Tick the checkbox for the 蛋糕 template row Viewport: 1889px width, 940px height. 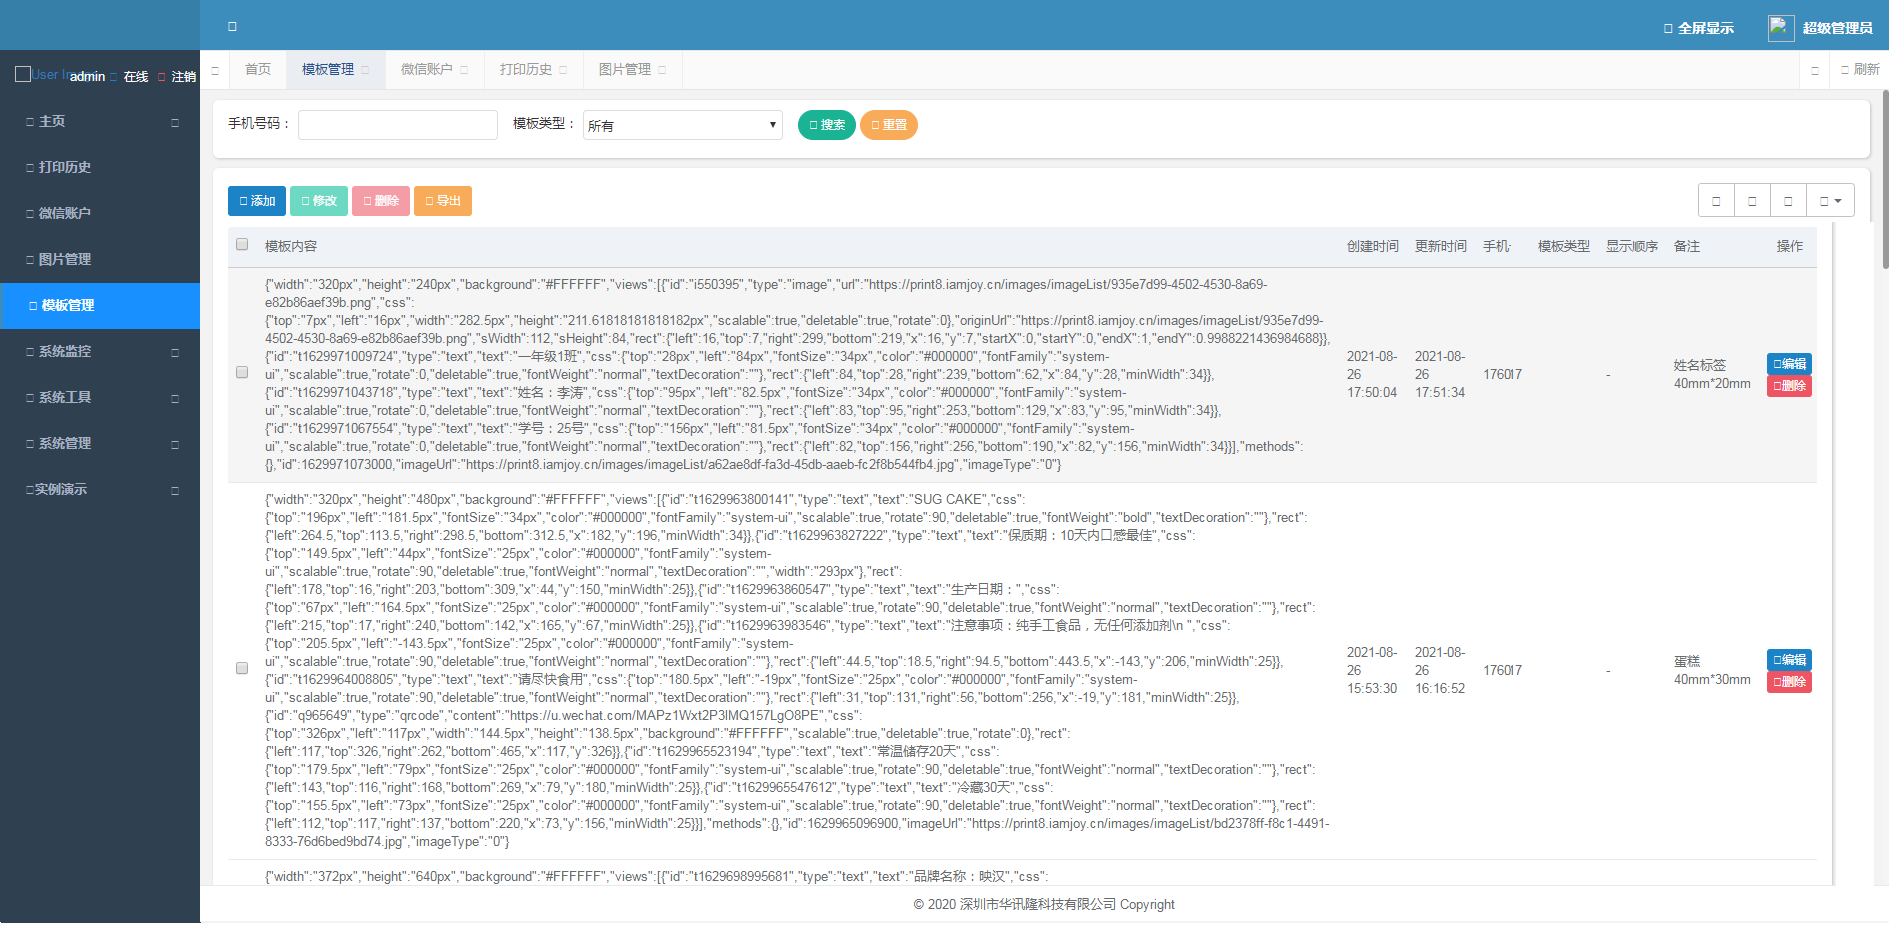tap(242, 668)
